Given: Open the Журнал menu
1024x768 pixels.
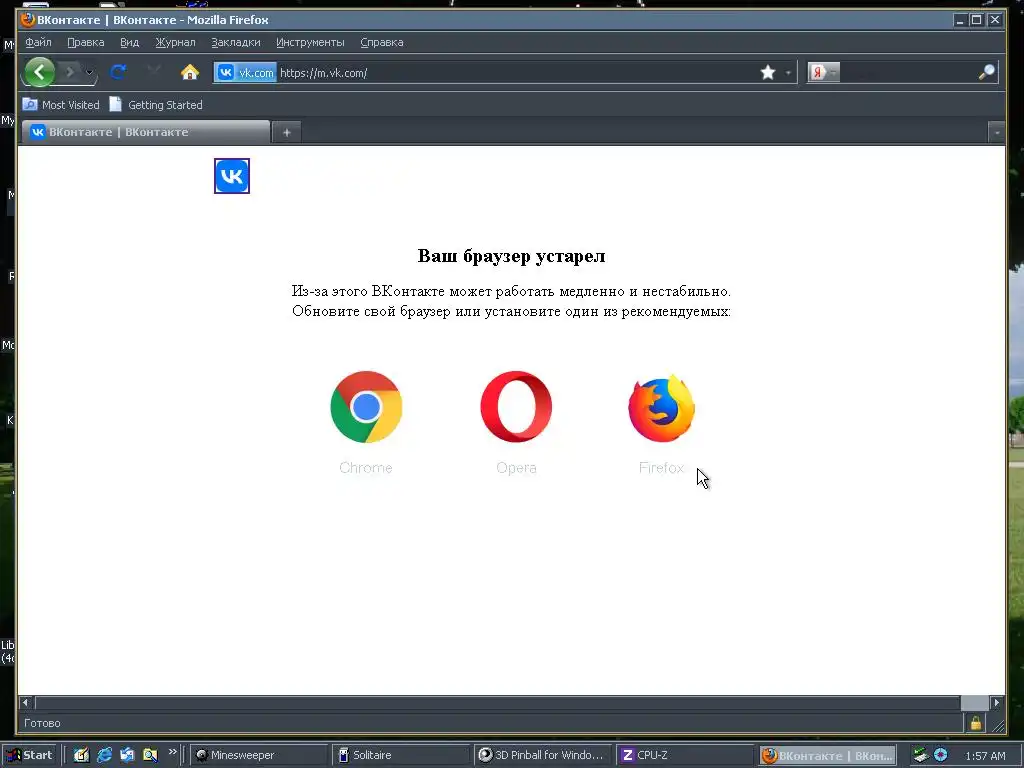Looking at the screenshot, I should (175, 42).
